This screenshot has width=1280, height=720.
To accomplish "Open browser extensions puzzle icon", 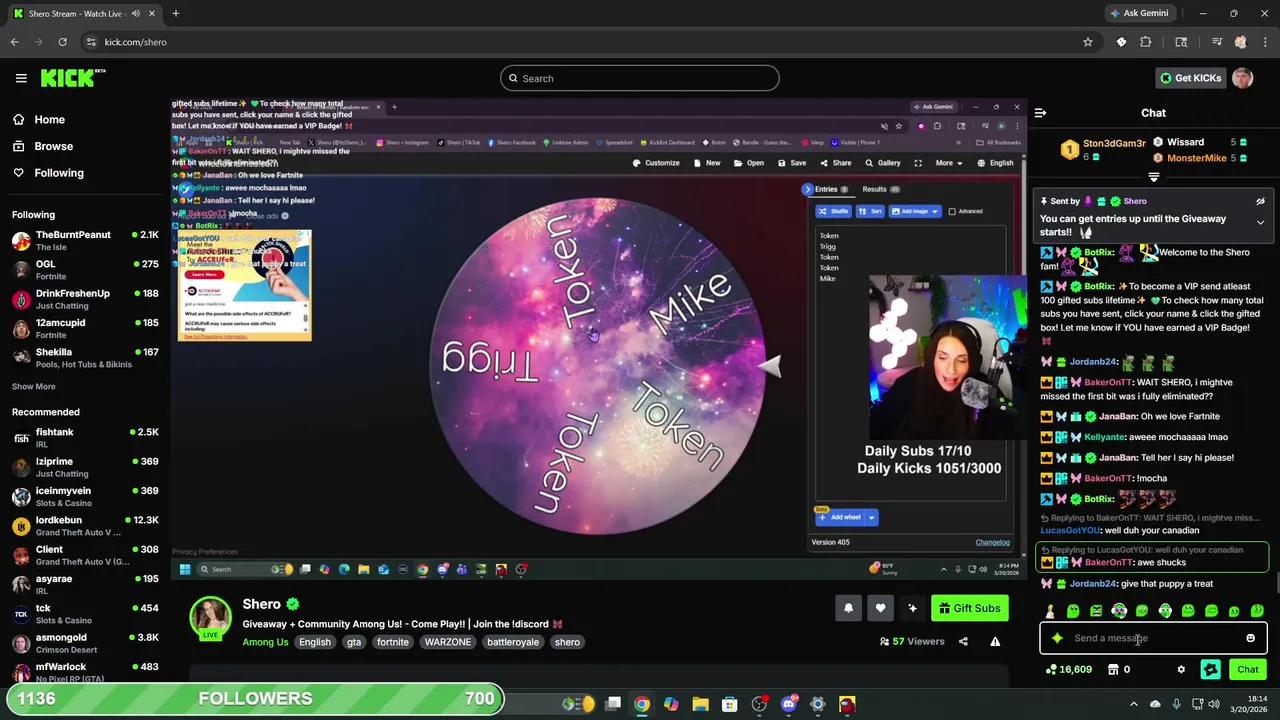I will pyautogui.click(x=1146, y=42).
